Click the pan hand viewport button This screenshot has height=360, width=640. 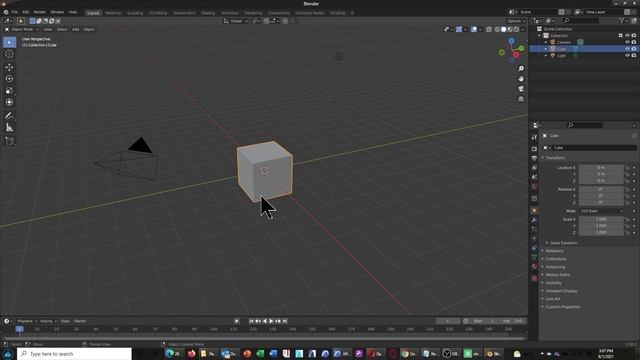pos(521,79)
